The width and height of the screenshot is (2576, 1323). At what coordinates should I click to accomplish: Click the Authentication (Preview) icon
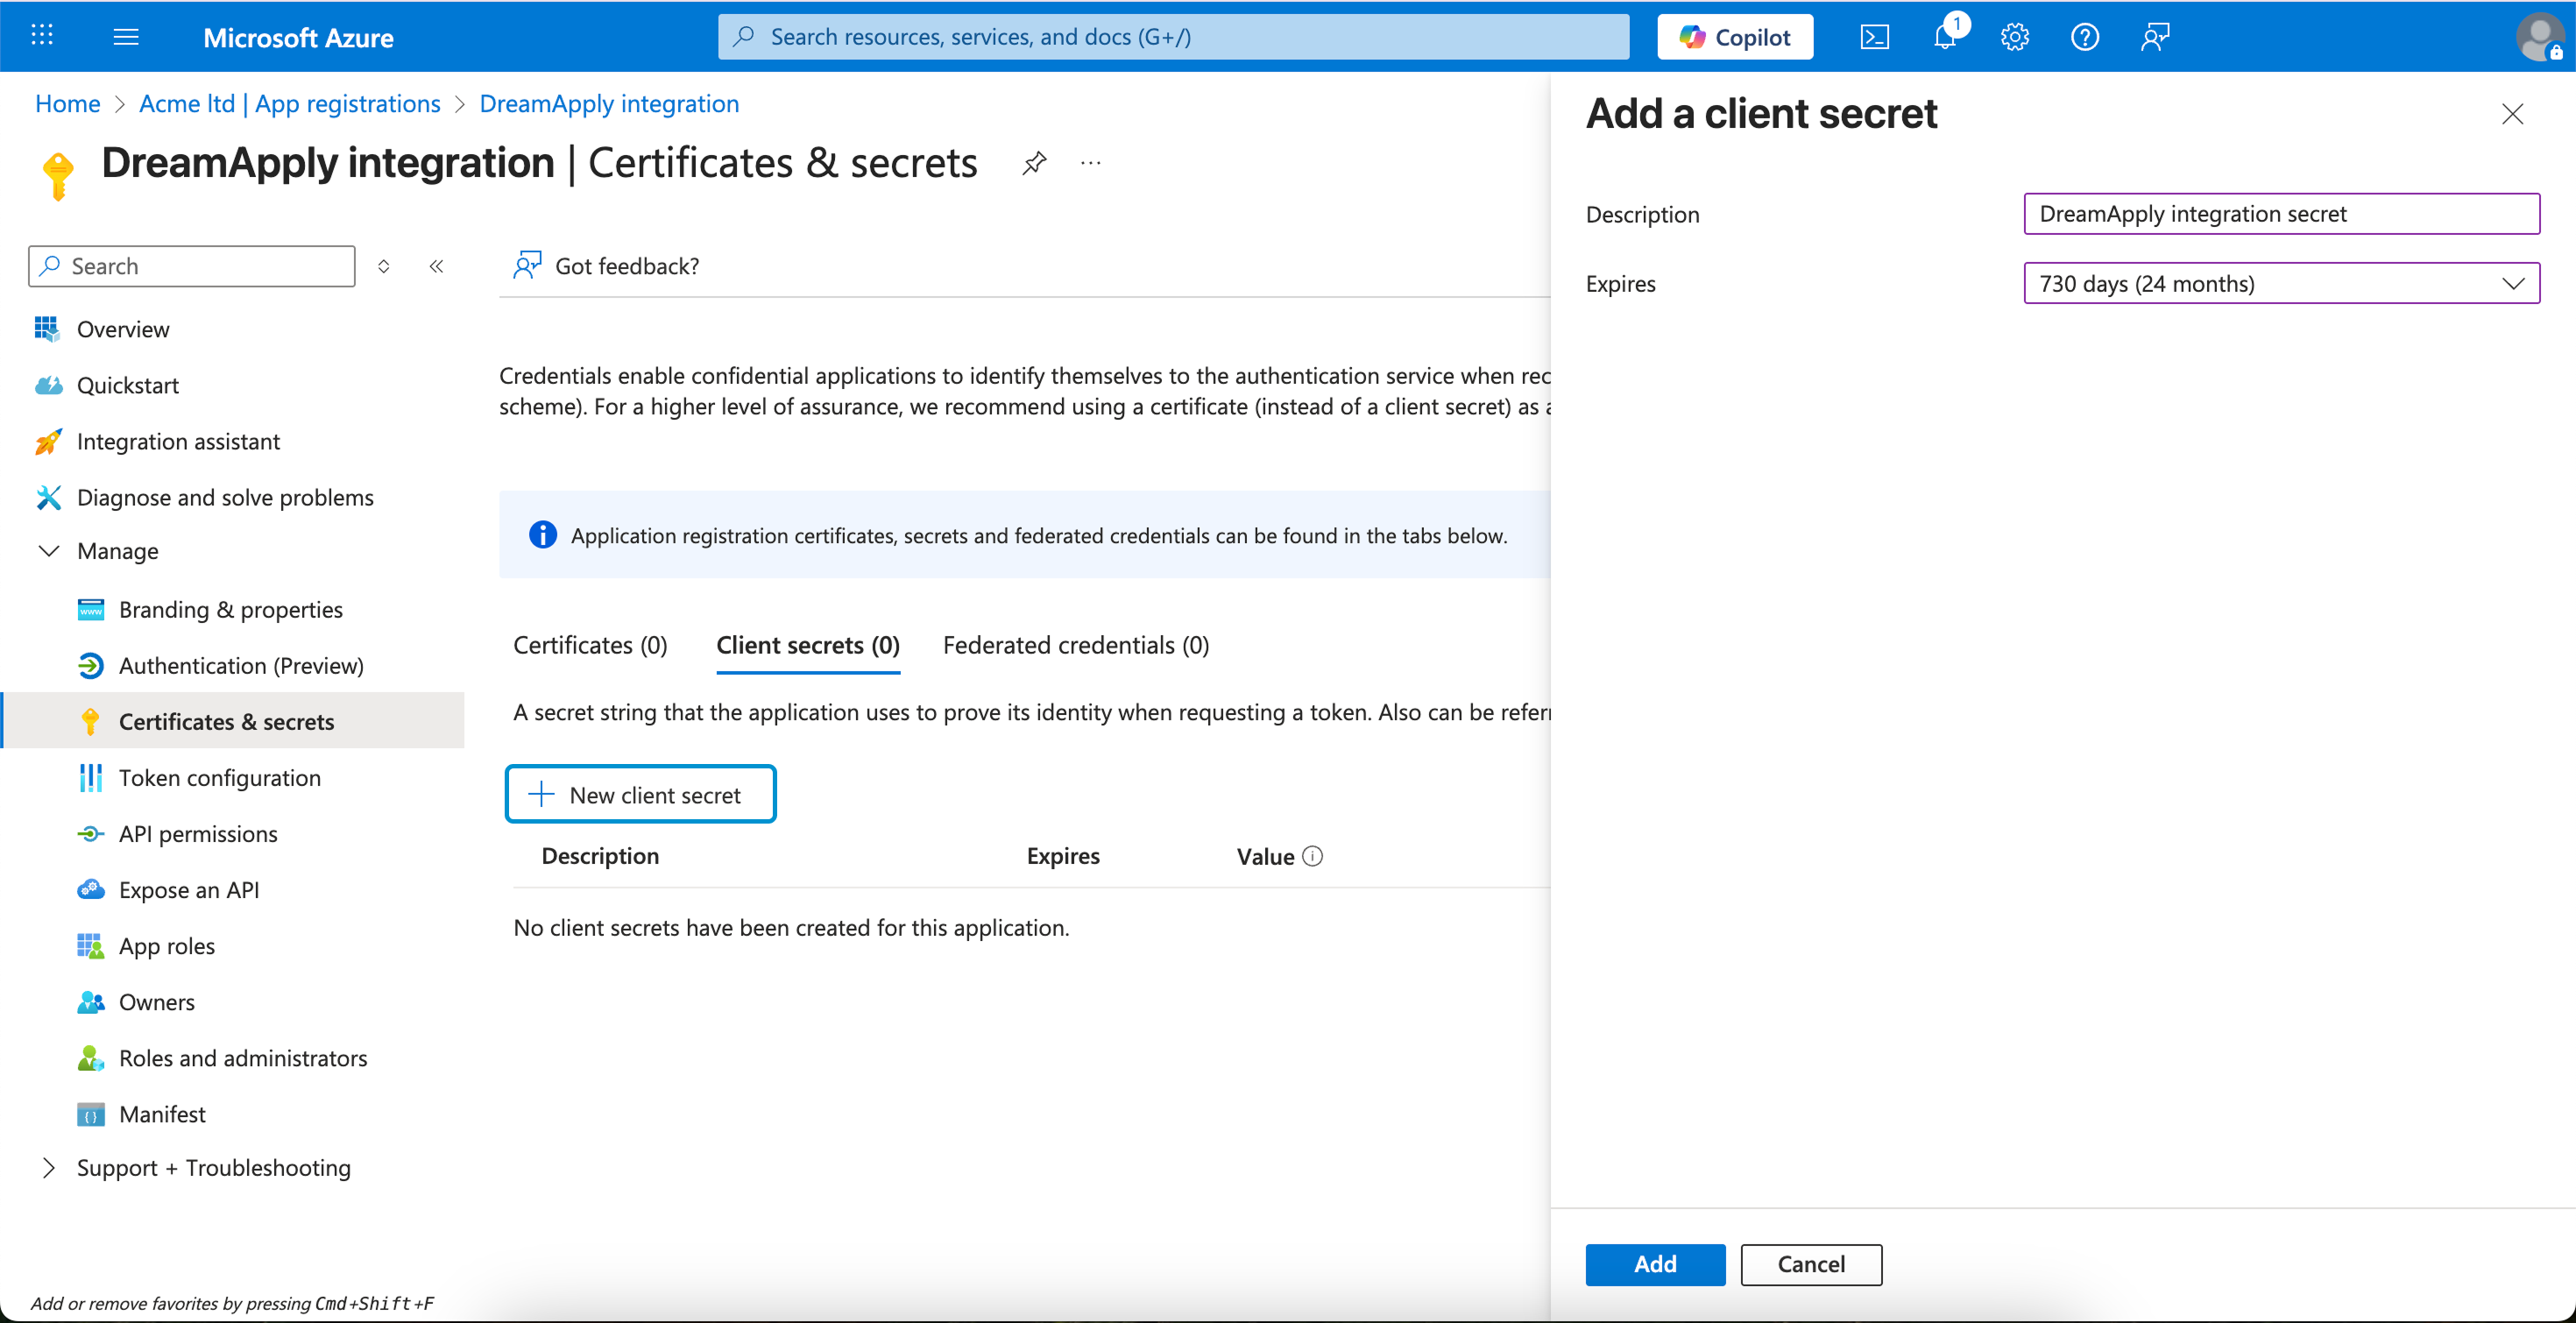(90, 665)
